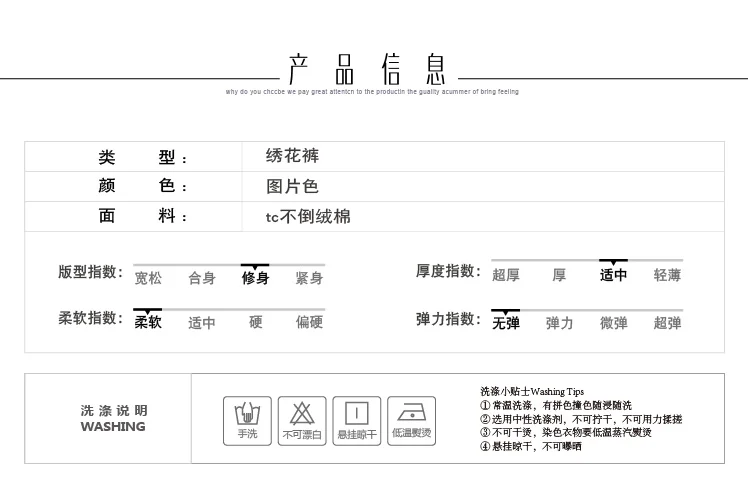
Task: Click the 面料 row label
Action: [143, 216]
